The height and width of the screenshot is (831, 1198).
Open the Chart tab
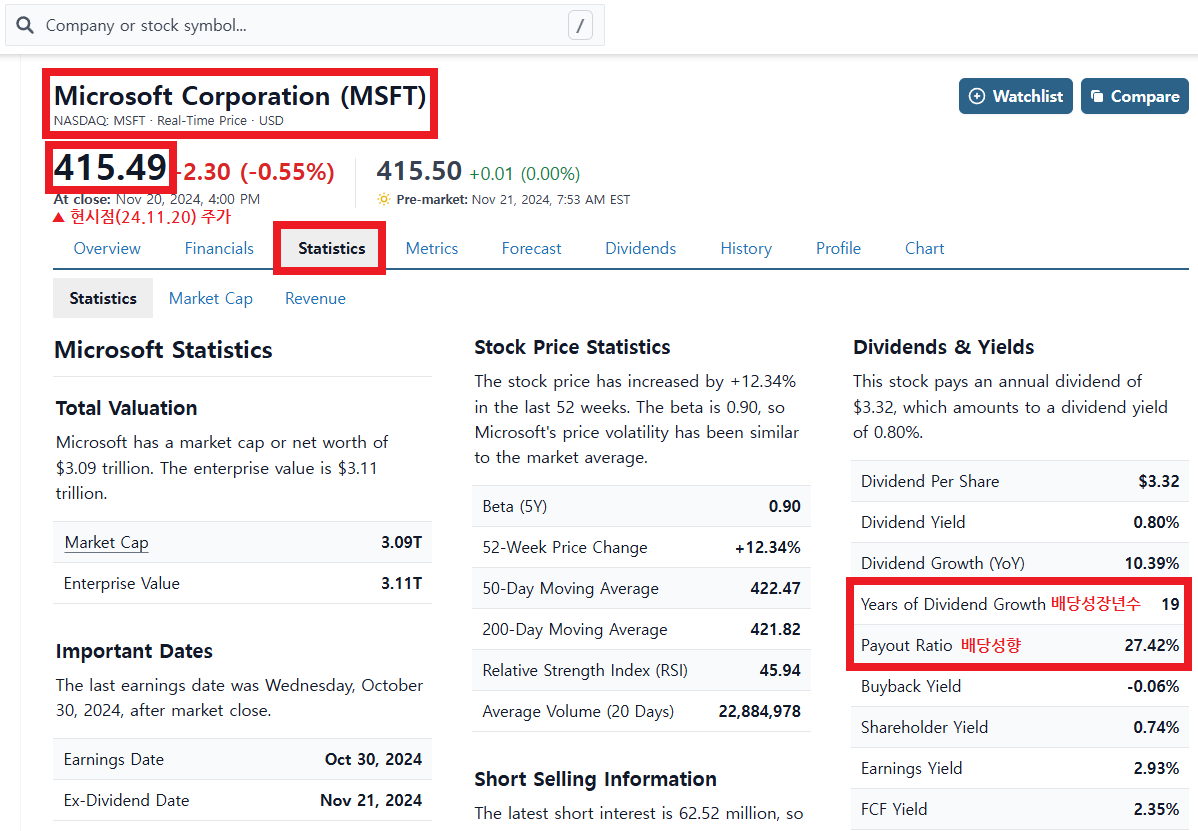click(924, 248)
